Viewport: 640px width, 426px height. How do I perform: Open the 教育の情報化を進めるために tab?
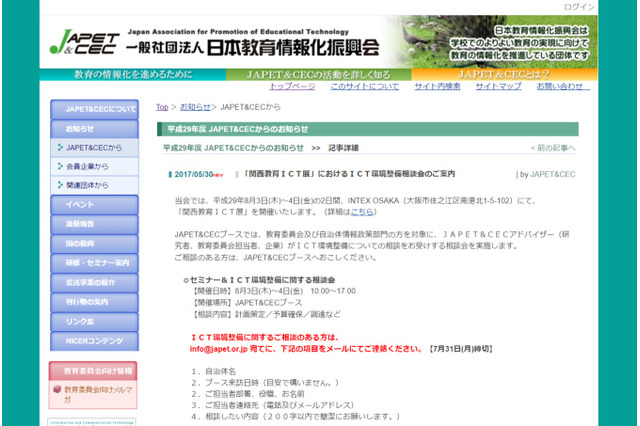pos(133,74)
